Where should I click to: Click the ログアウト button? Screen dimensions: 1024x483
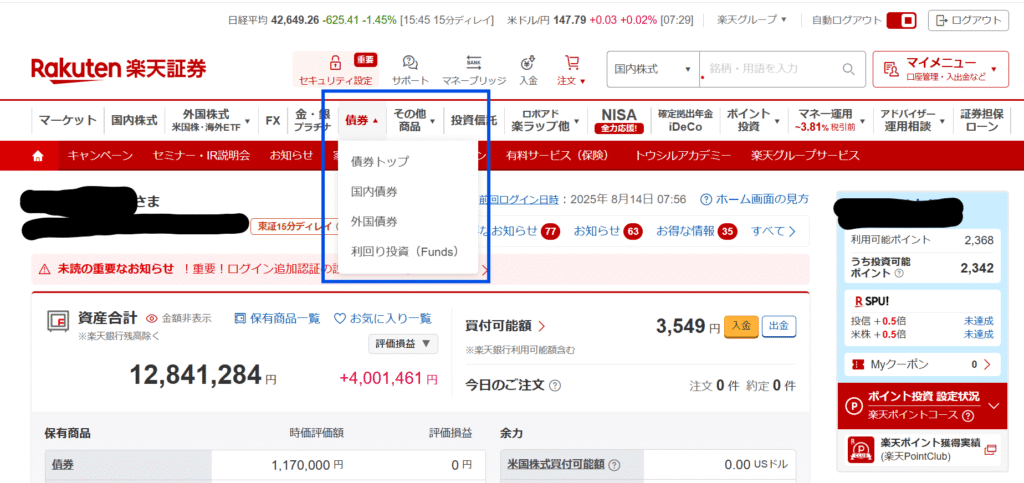click(968, 20)
